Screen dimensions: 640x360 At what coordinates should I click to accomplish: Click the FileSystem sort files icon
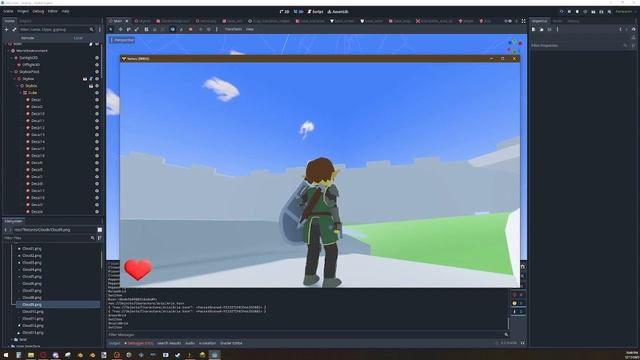tap(100, 238)
